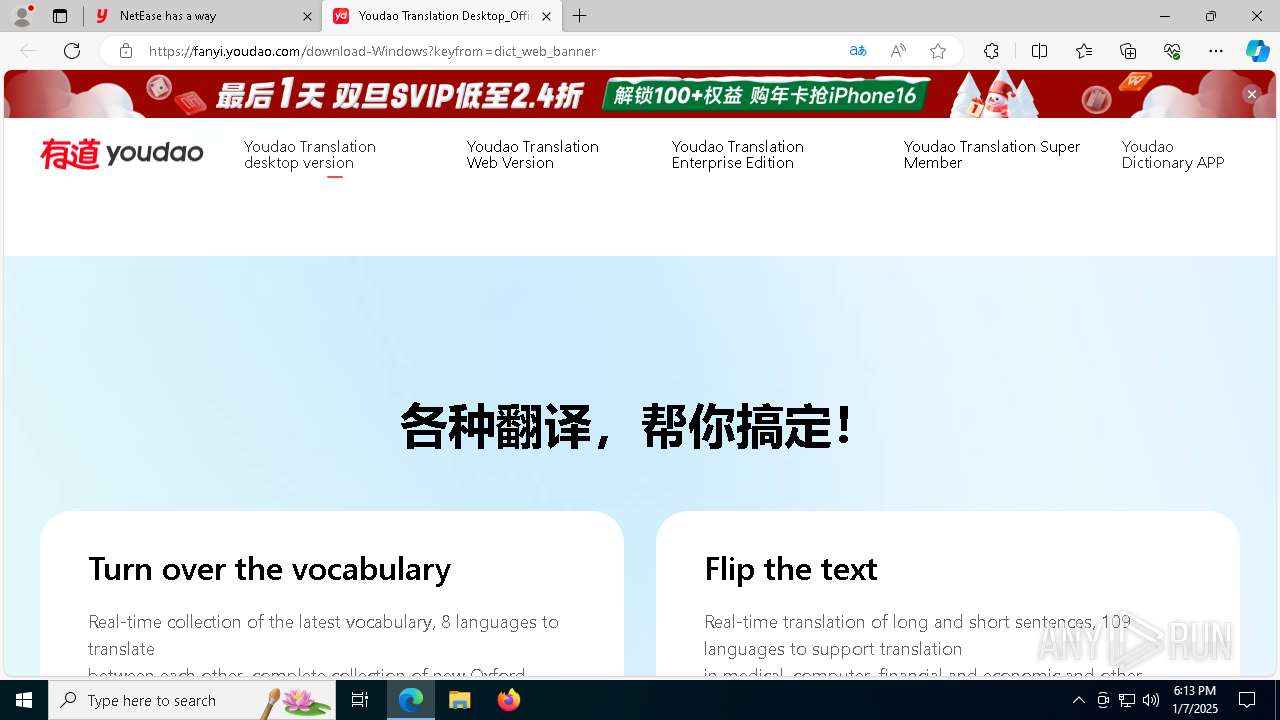Click the Turn over the vocabulary heading
This screenshot has height=720, width=1280.
tap(270, 569)
